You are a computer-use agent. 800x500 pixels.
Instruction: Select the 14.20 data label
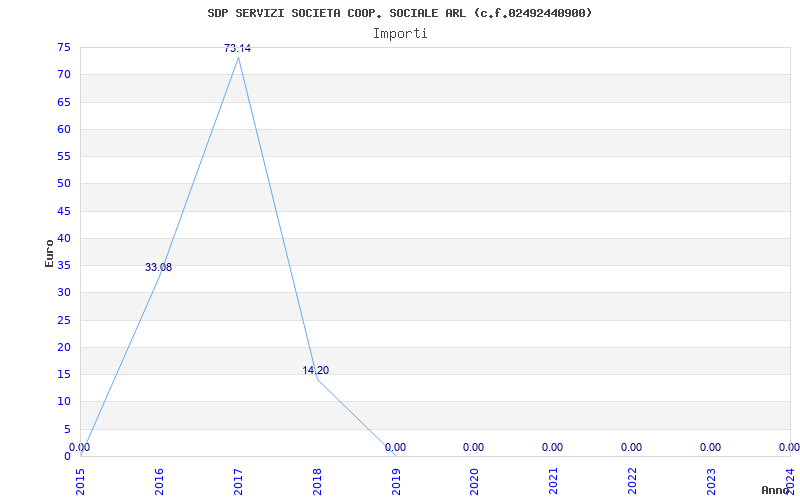click(x=316, y=370)
